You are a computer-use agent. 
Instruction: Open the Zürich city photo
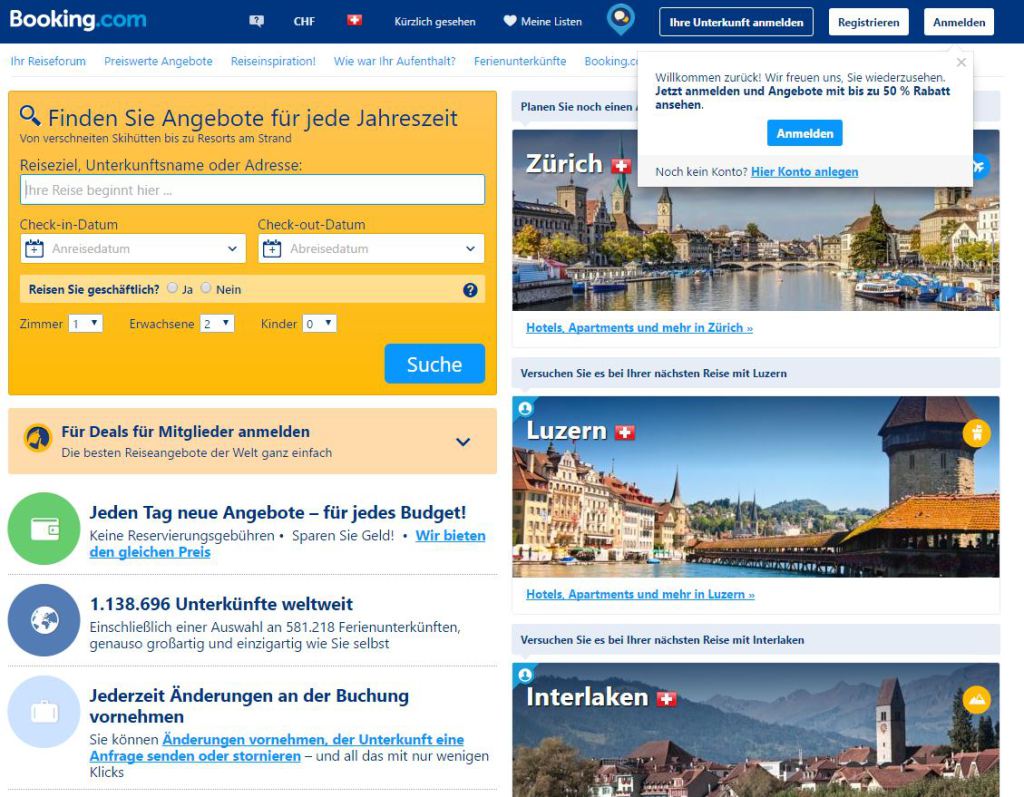click(756, 220)
